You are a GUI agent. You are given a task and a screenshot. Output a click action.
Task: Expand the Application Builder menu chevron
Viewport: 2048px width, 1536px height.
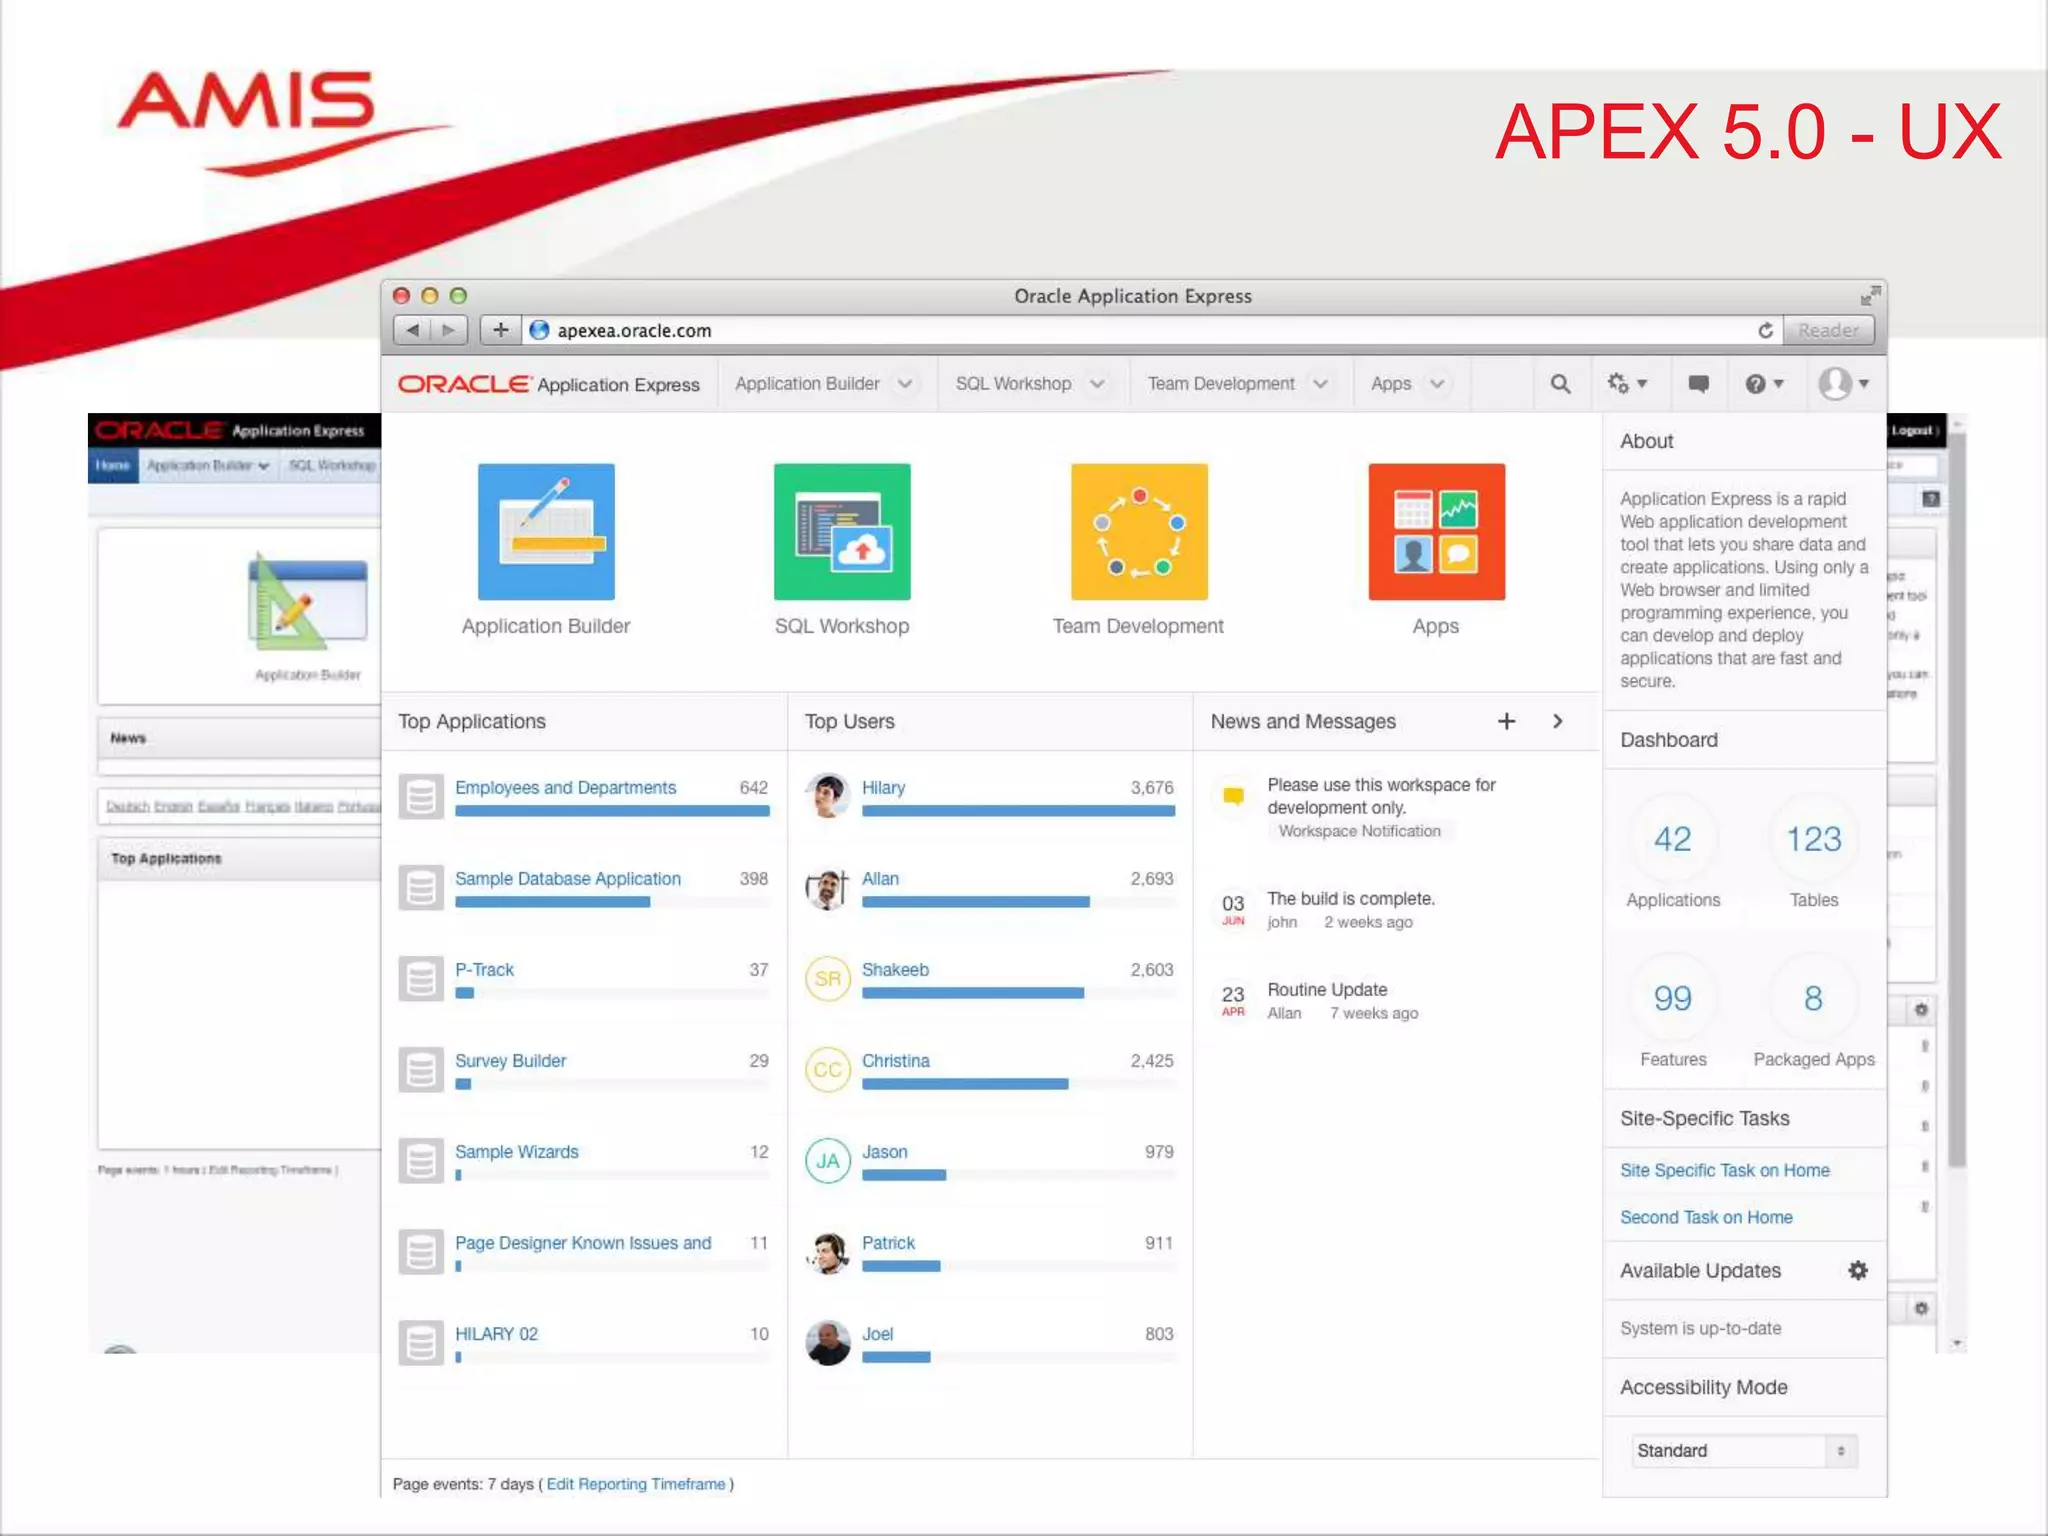905,384
